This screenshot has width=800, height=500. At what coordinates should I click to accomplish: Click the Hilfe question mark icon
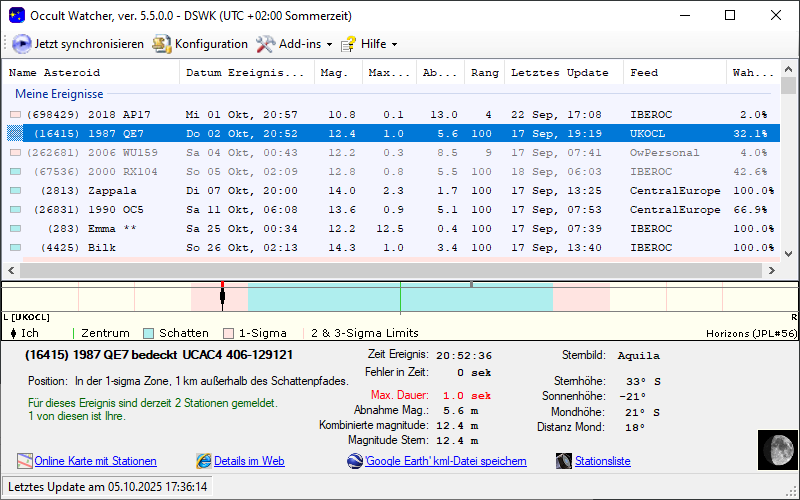point(348,44)
